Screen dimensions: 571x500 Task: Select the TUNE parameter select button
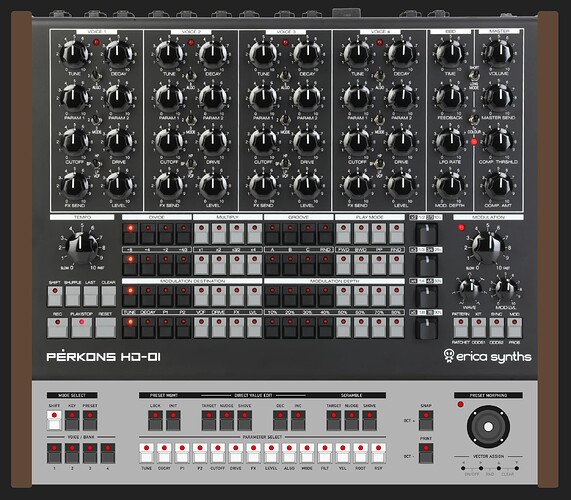pyautogui.click(x=146, y=453)
